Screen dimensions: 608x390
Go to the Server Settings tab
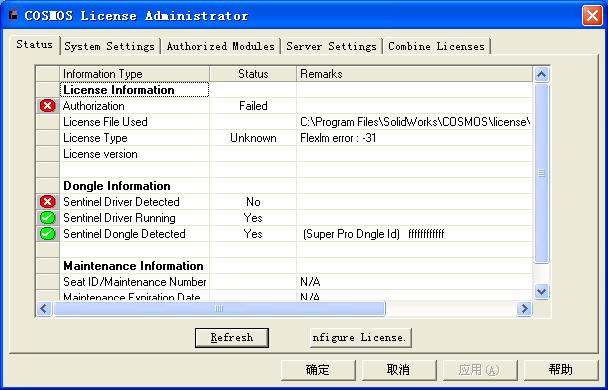pyautogui.click(x=332, y=47)
